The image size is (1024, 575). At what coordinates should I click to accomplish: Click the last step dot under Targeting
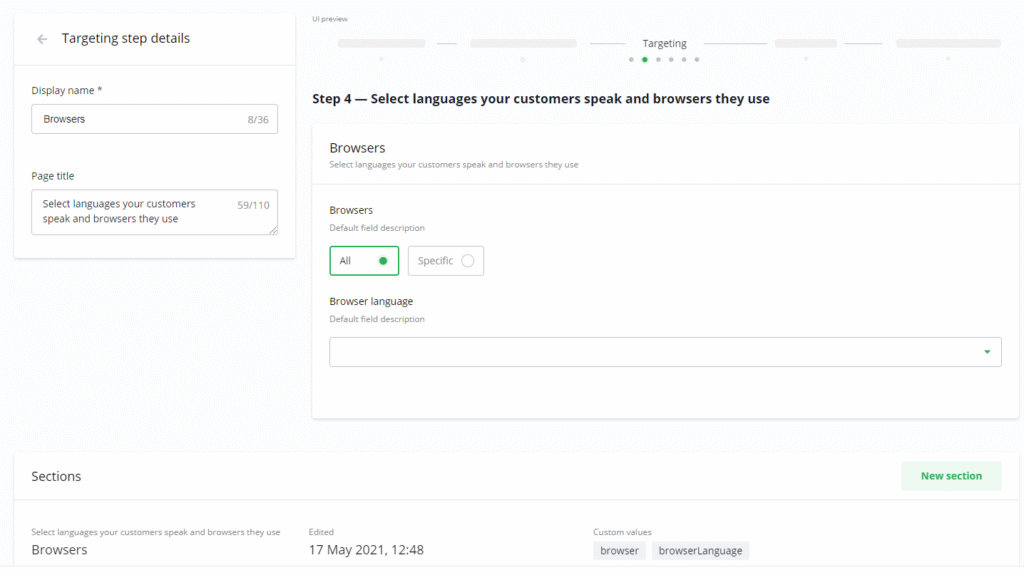[697, 60]
